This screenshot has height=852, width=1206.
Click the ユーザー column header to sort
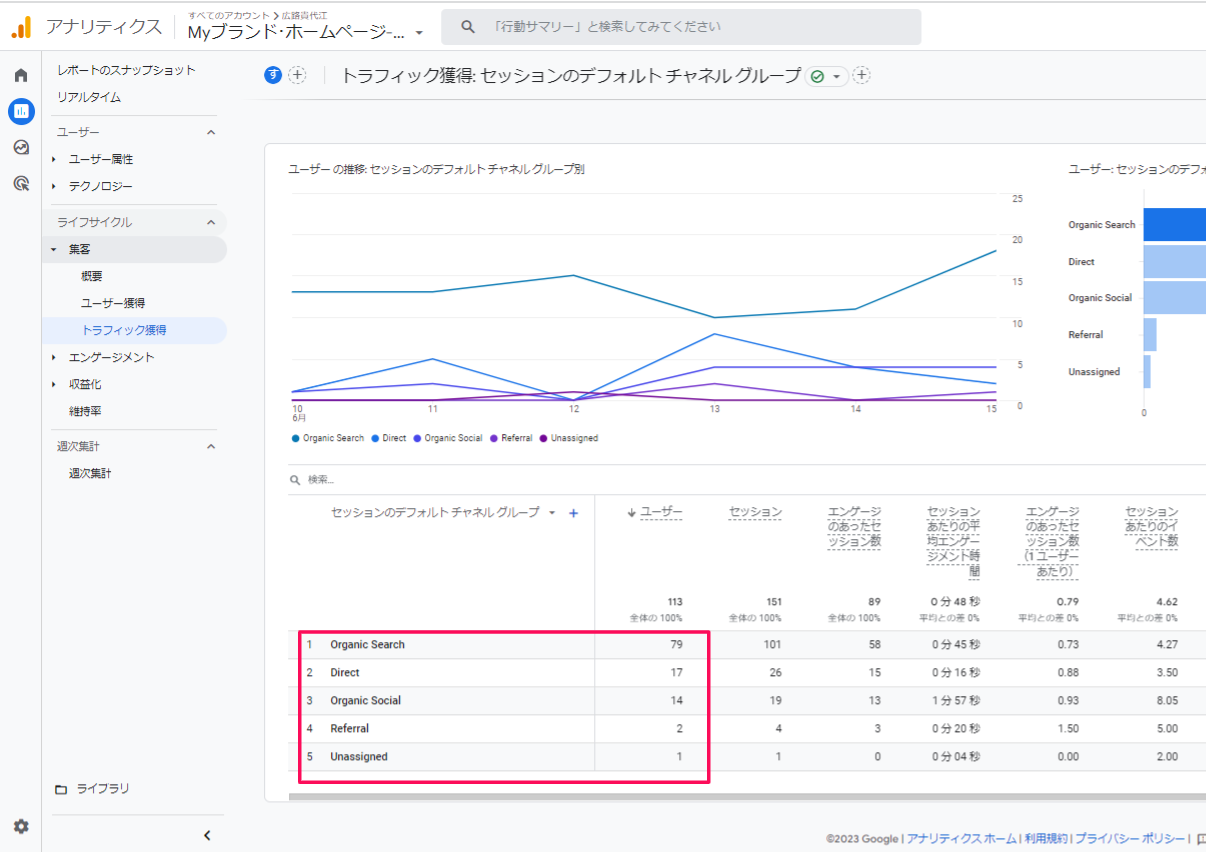pyautogui.click(x=661, y=512)
